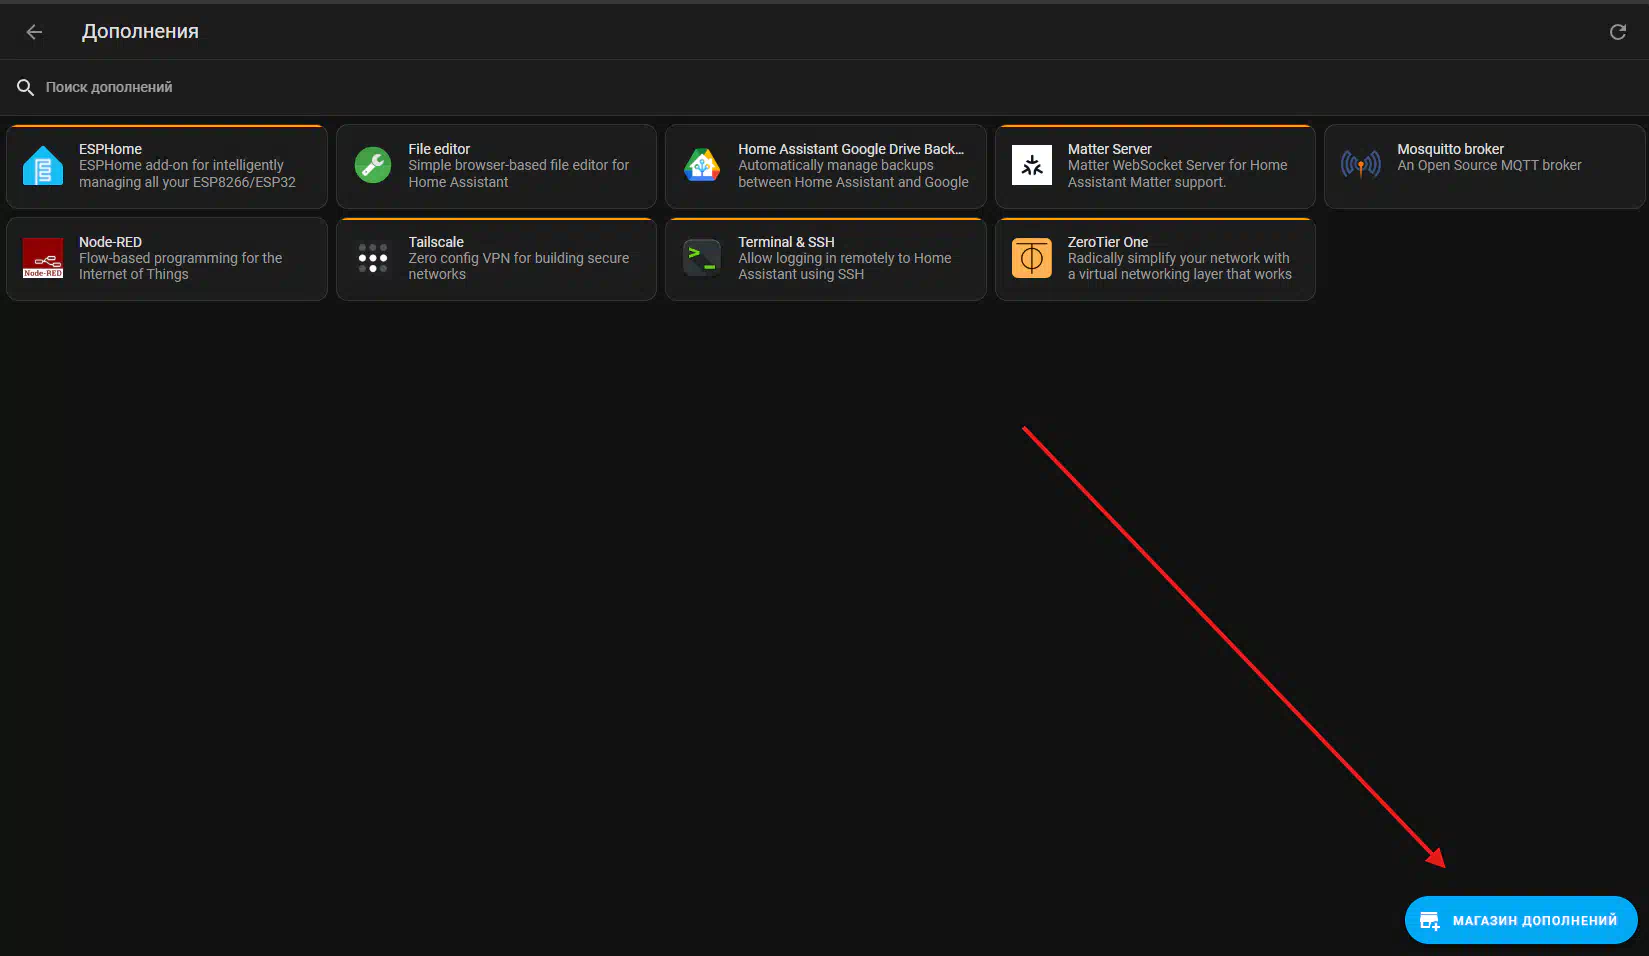Go back using the left arrow icon
This screenshot has width=1649, height=956.
pyautogui.click(x=34, y=32)
